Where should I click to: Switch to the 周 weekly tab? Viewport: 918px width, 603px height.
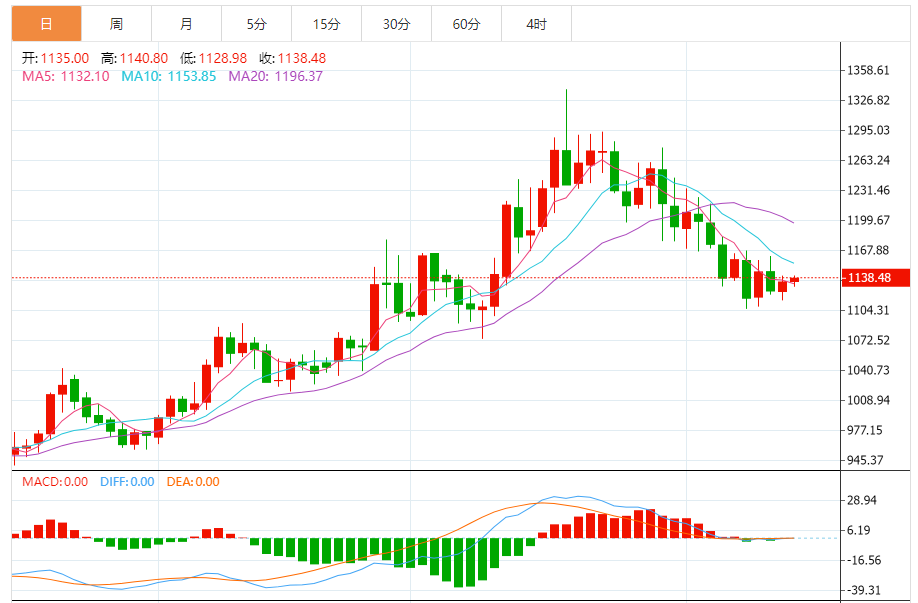click(x=117, y=24)
